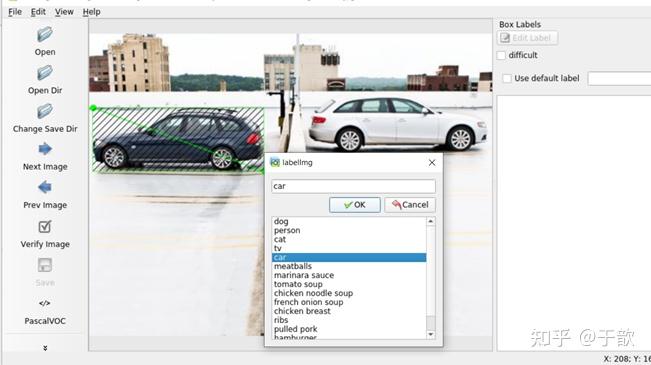
Task: Confirm label with OK button
Action: 355,205
